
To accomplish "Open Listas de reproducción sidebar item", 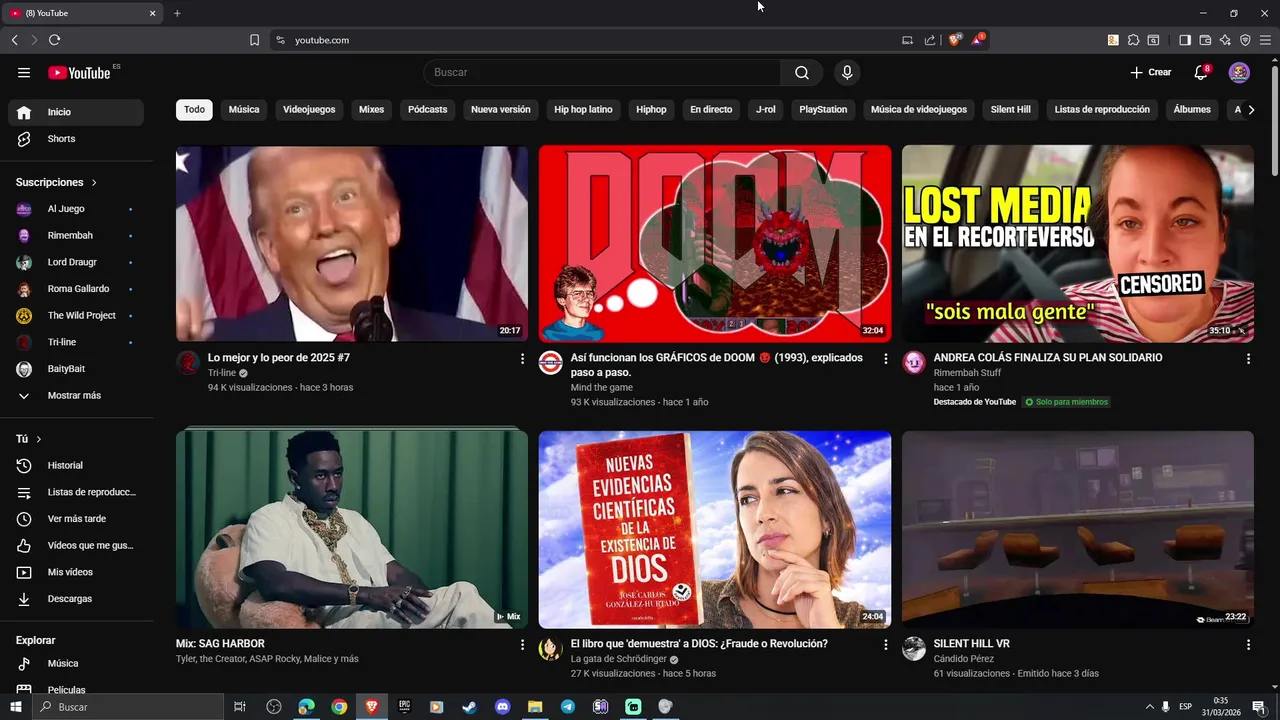I will point(76,492).
